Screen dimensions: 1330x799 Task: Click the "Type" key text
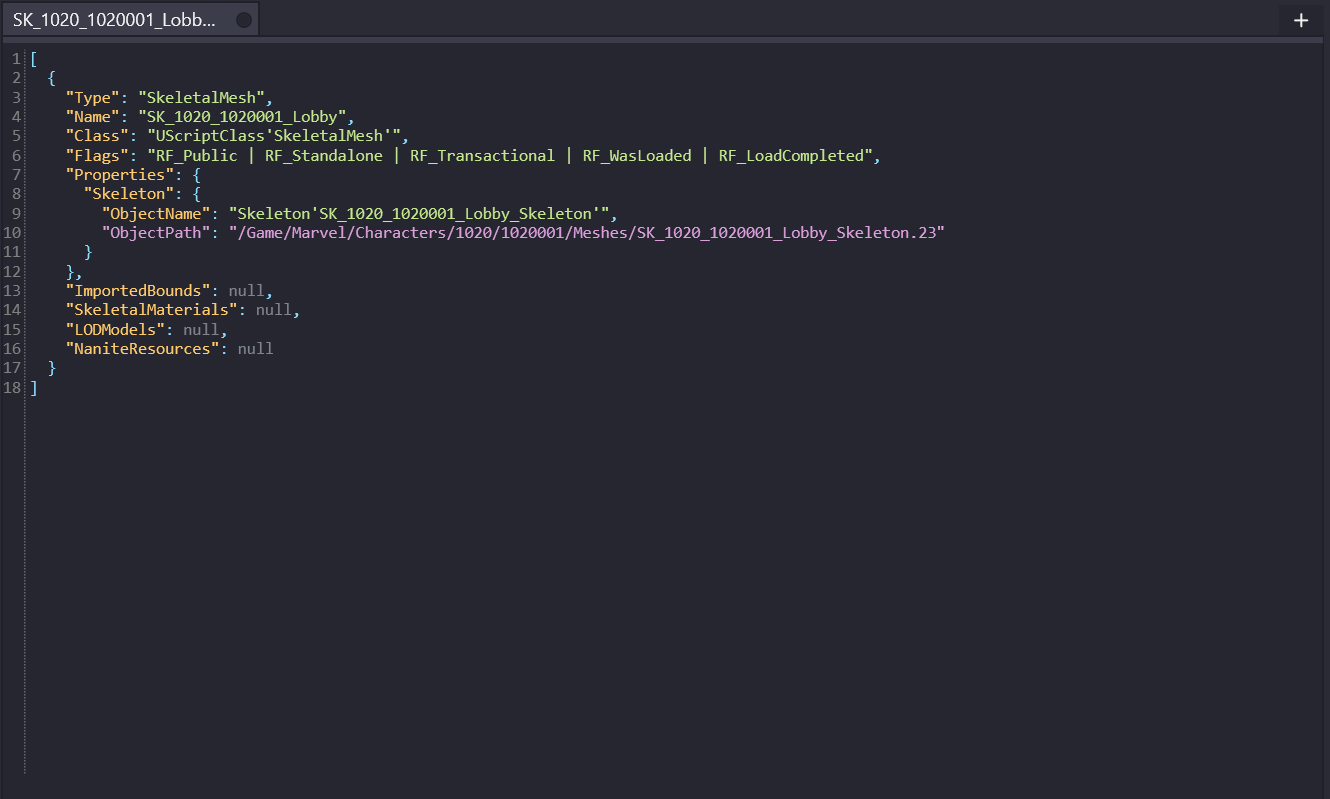94,97
